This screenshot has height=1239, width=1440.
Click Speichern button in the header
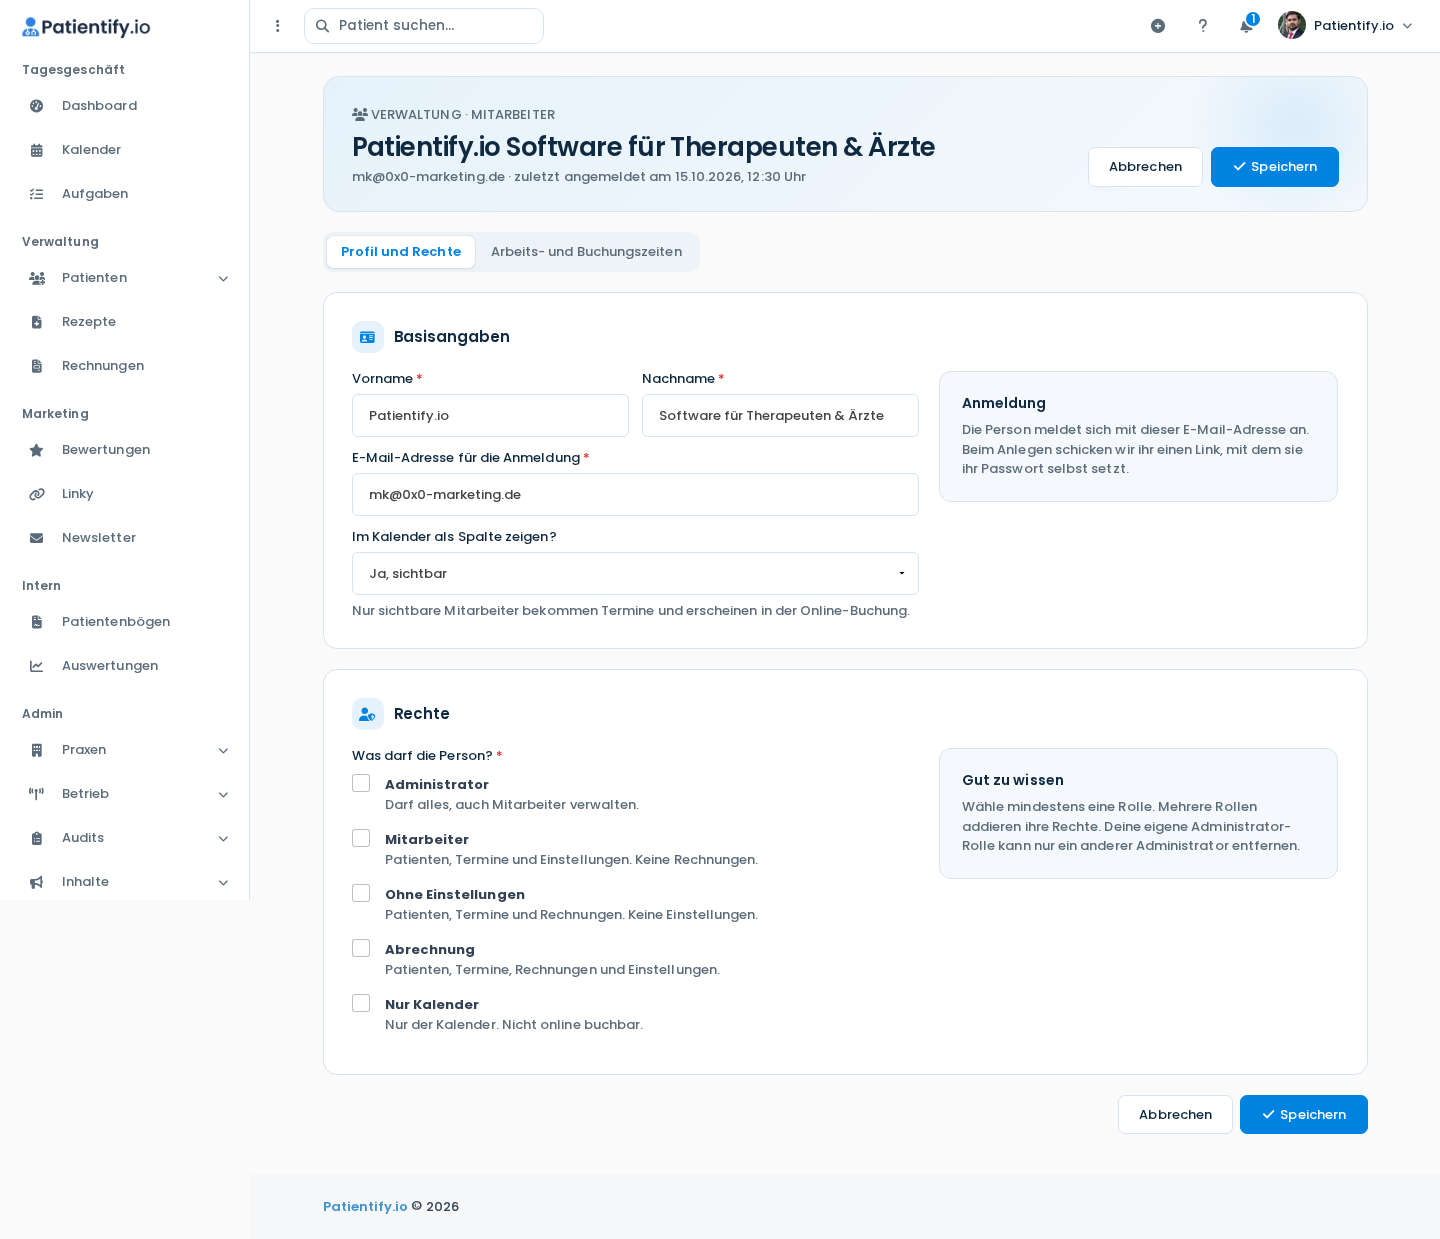(1275, 167)
